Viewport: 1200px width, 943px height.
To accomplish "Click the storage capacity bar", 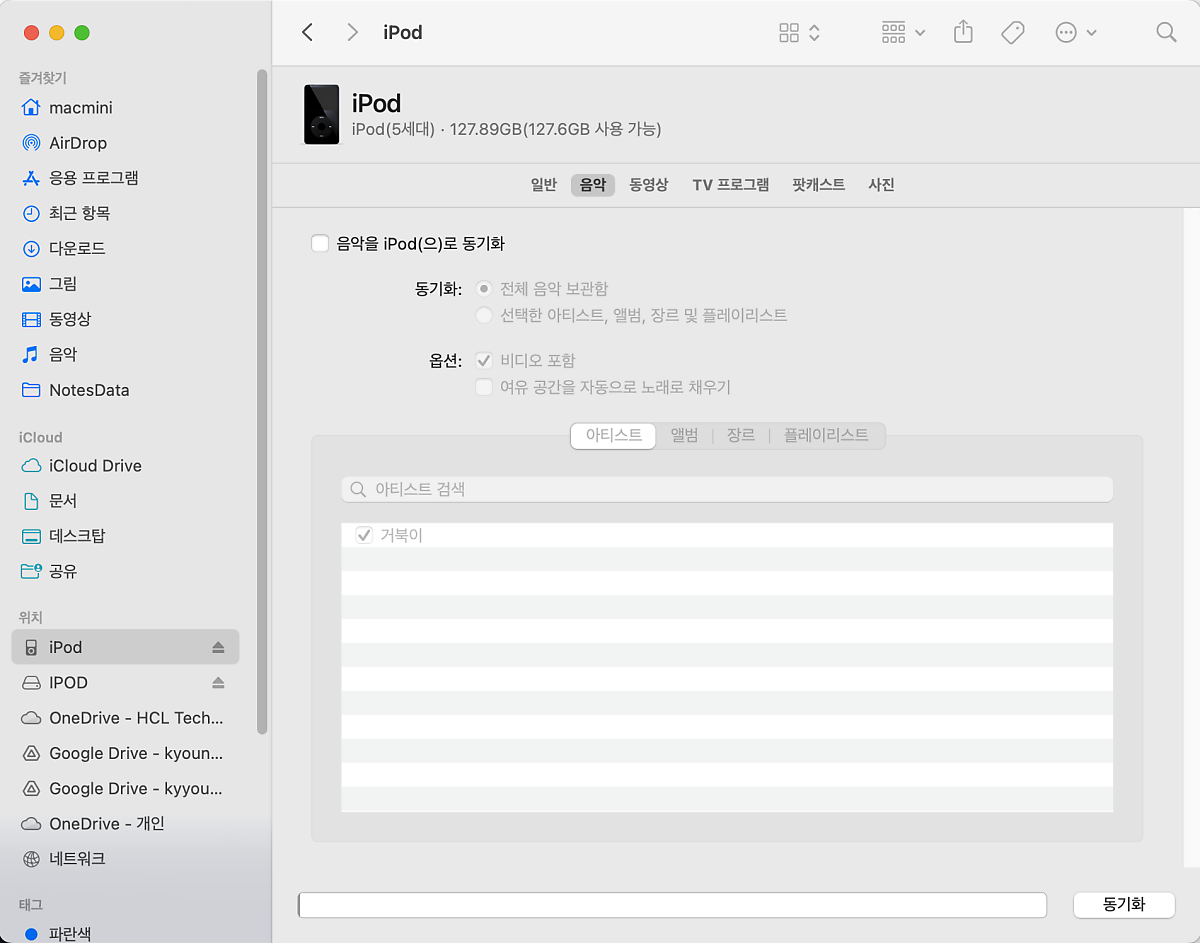I will [672, 905].
